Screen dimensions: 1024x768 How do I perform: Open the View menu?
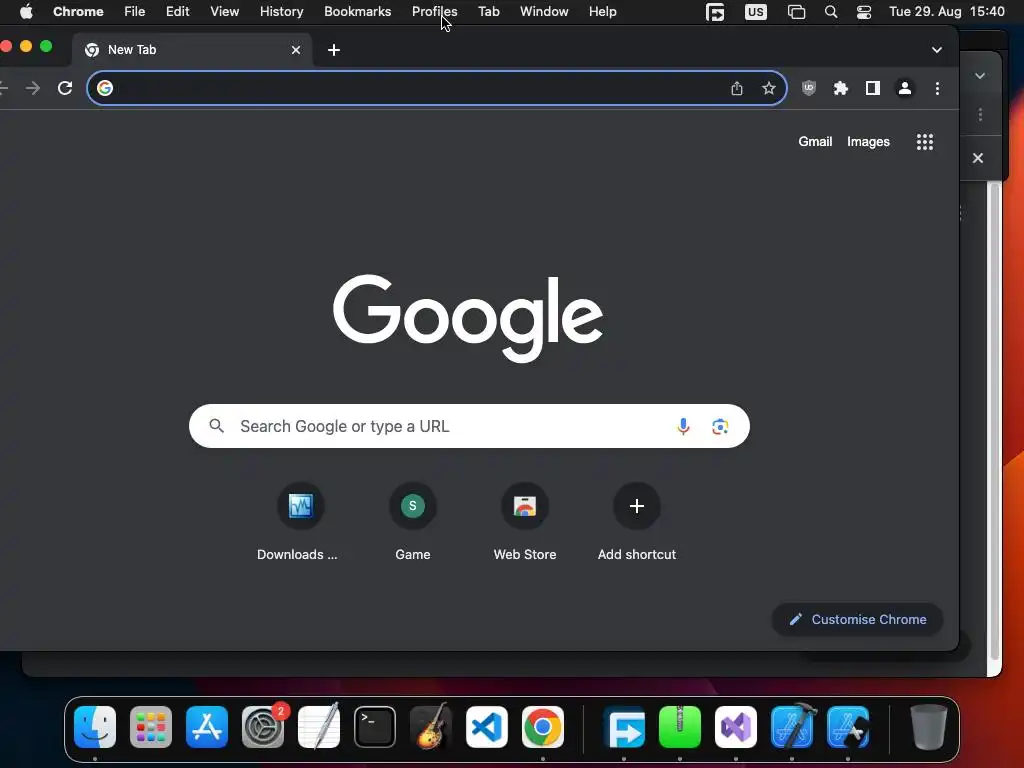(x=225, y=12)
